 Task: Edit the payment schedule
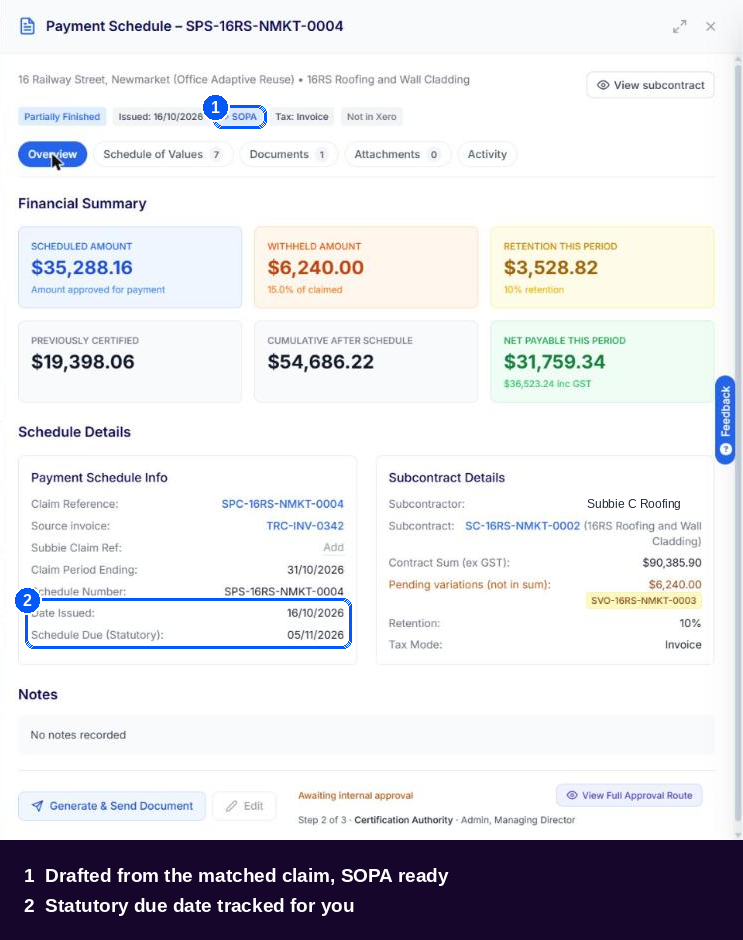pos(245,806)
